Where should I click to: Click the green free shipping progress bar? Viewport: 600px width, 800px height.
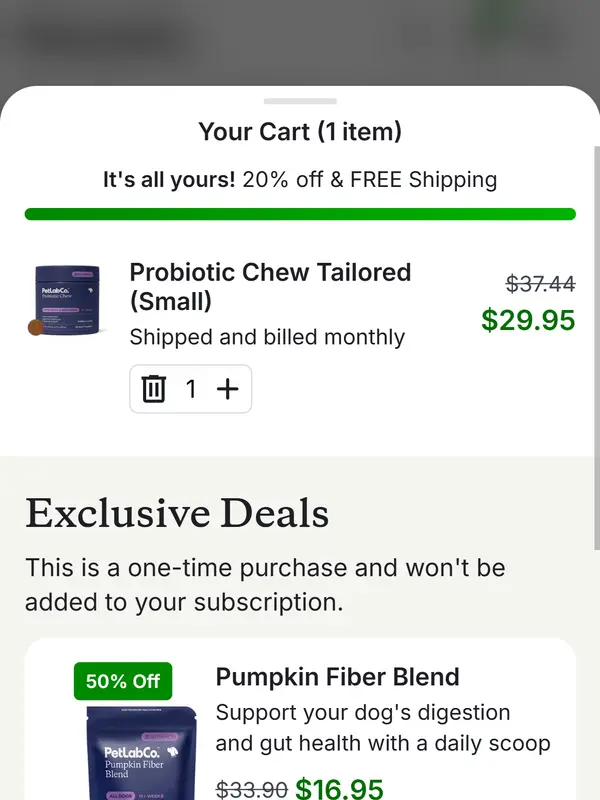tap(300, 214)
